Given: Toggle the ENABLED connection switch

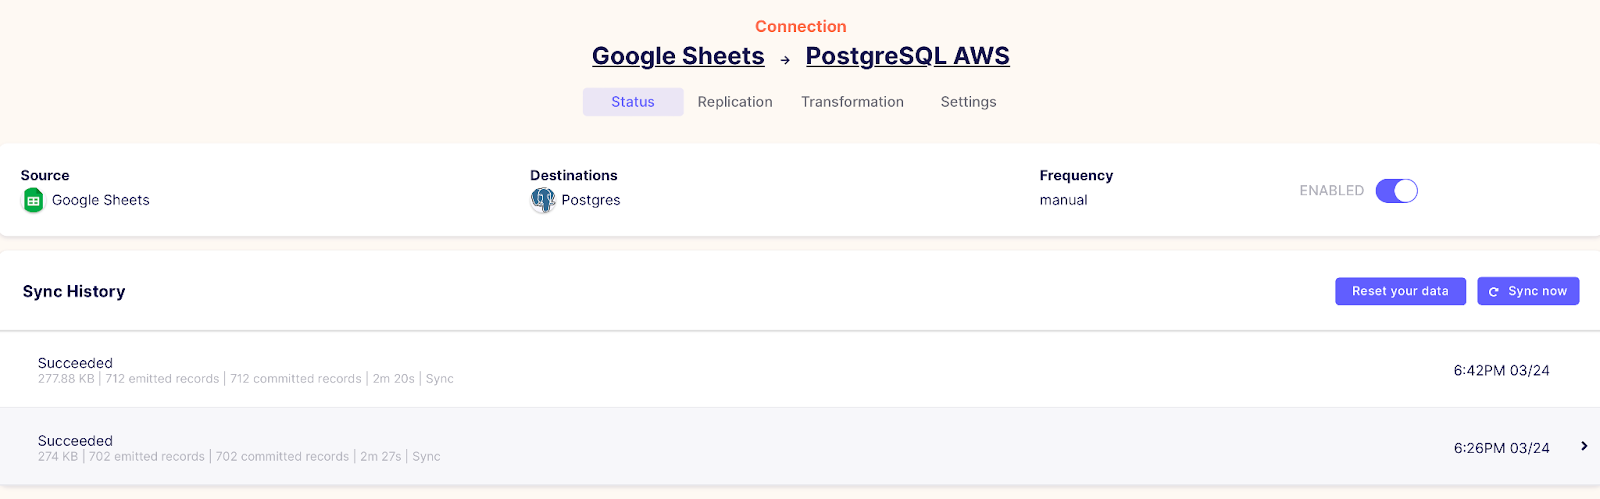Looking at the screenshot, I should point(1396,191).
